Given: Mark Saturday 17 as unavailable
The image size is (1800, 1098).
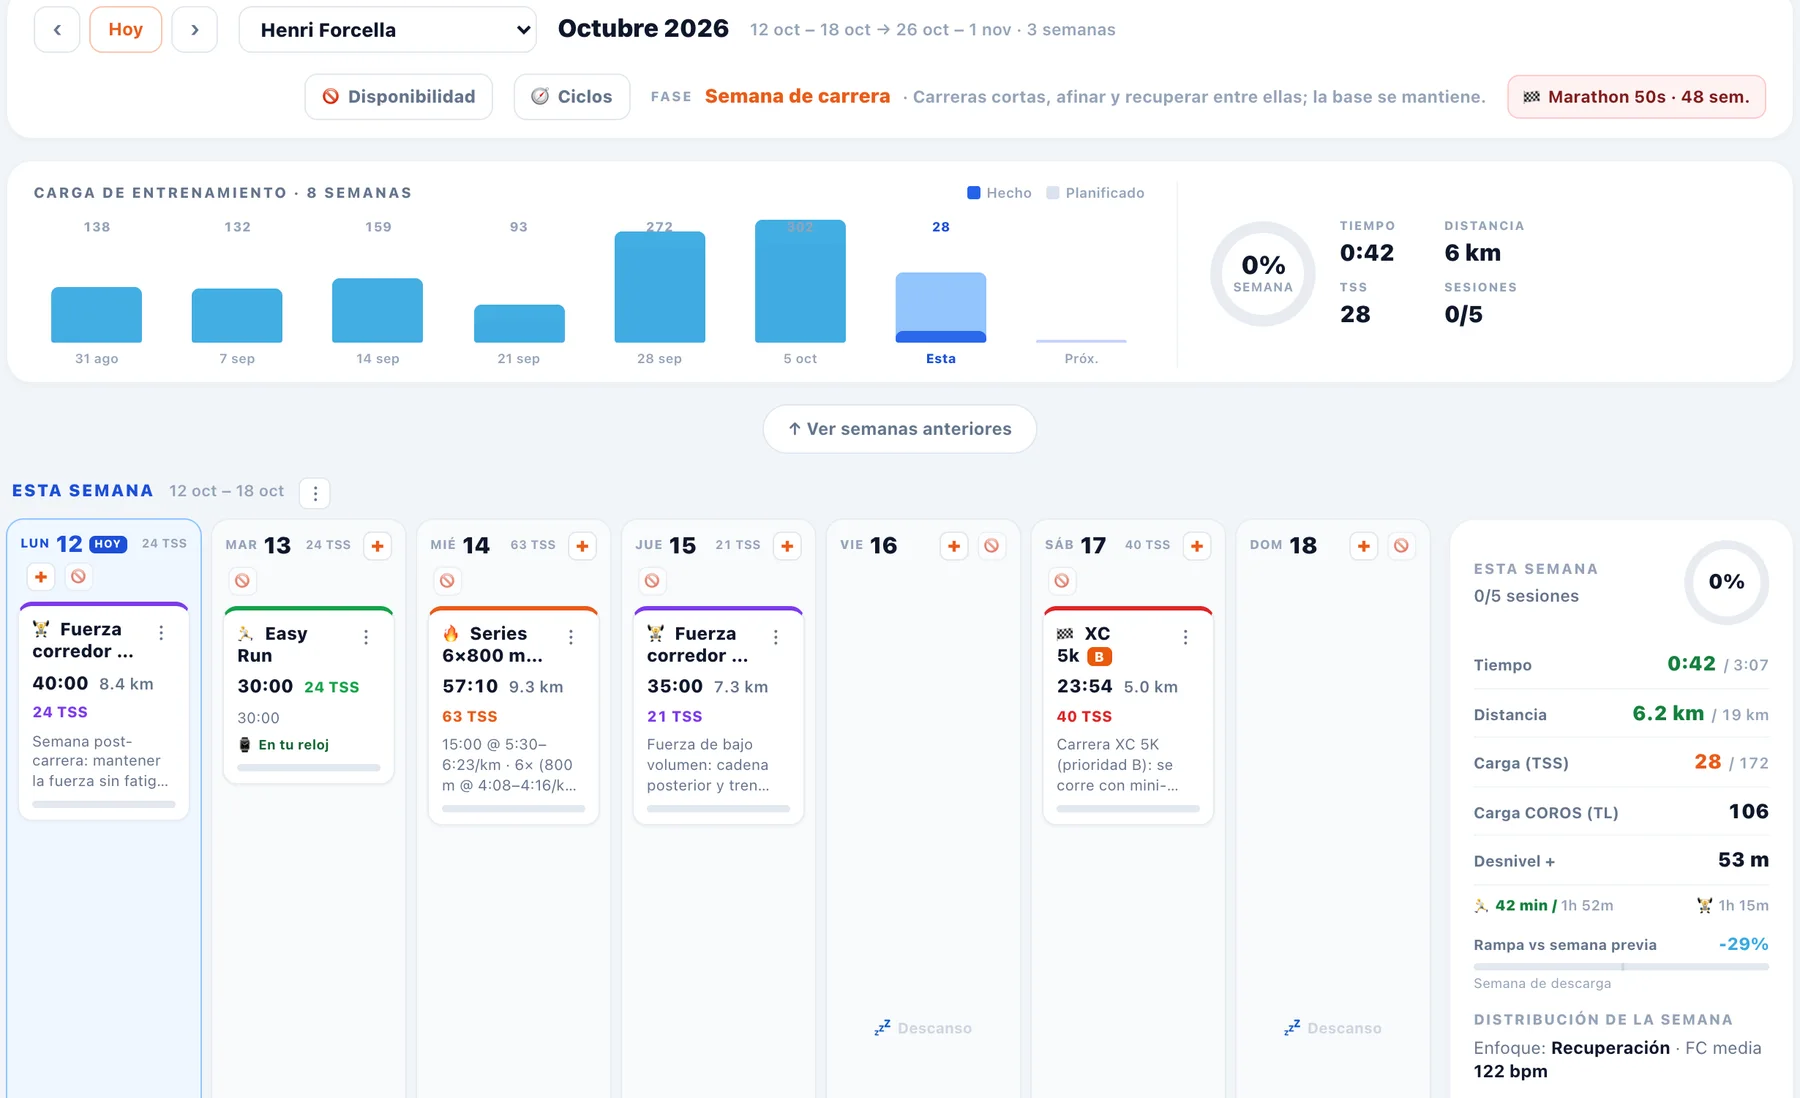Looking at the screenshot, I should click(x=1062, y=580).
